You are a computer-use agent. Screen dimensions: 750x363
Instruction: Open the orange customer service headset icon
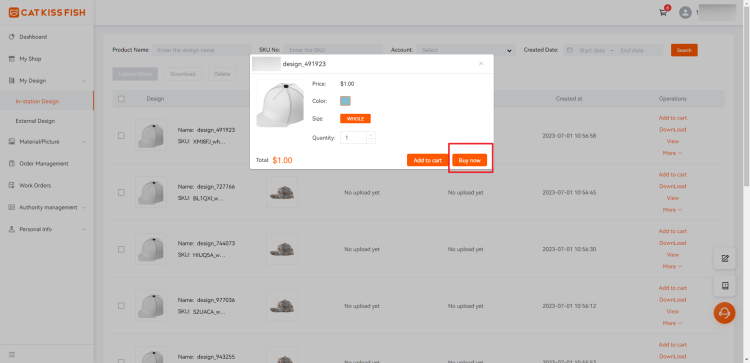click(725, 313)
